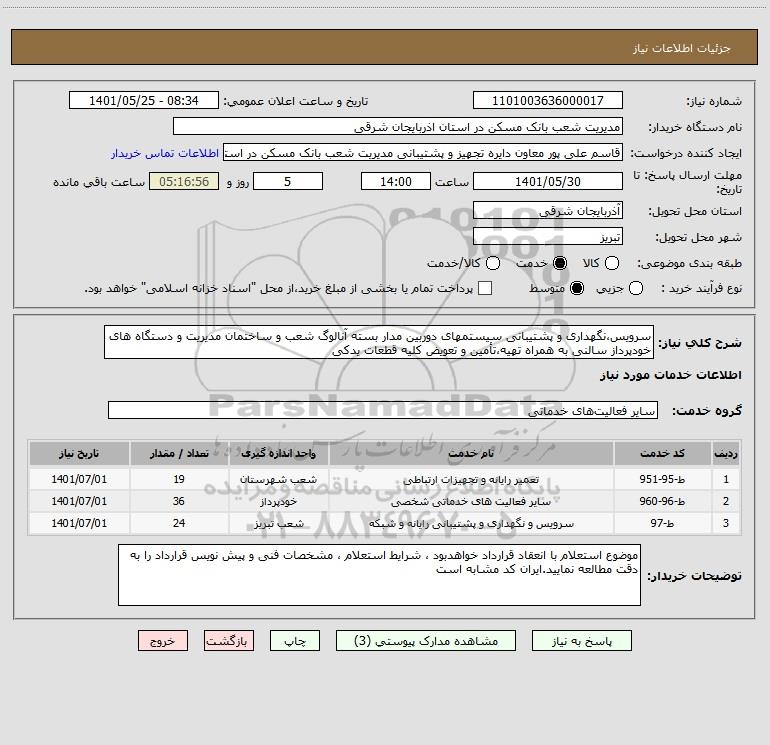The height and width of the screenshot is (745, 770).
Task: Click the 1401/07/01 date in row 1
Action: click(x=79, y=479)
